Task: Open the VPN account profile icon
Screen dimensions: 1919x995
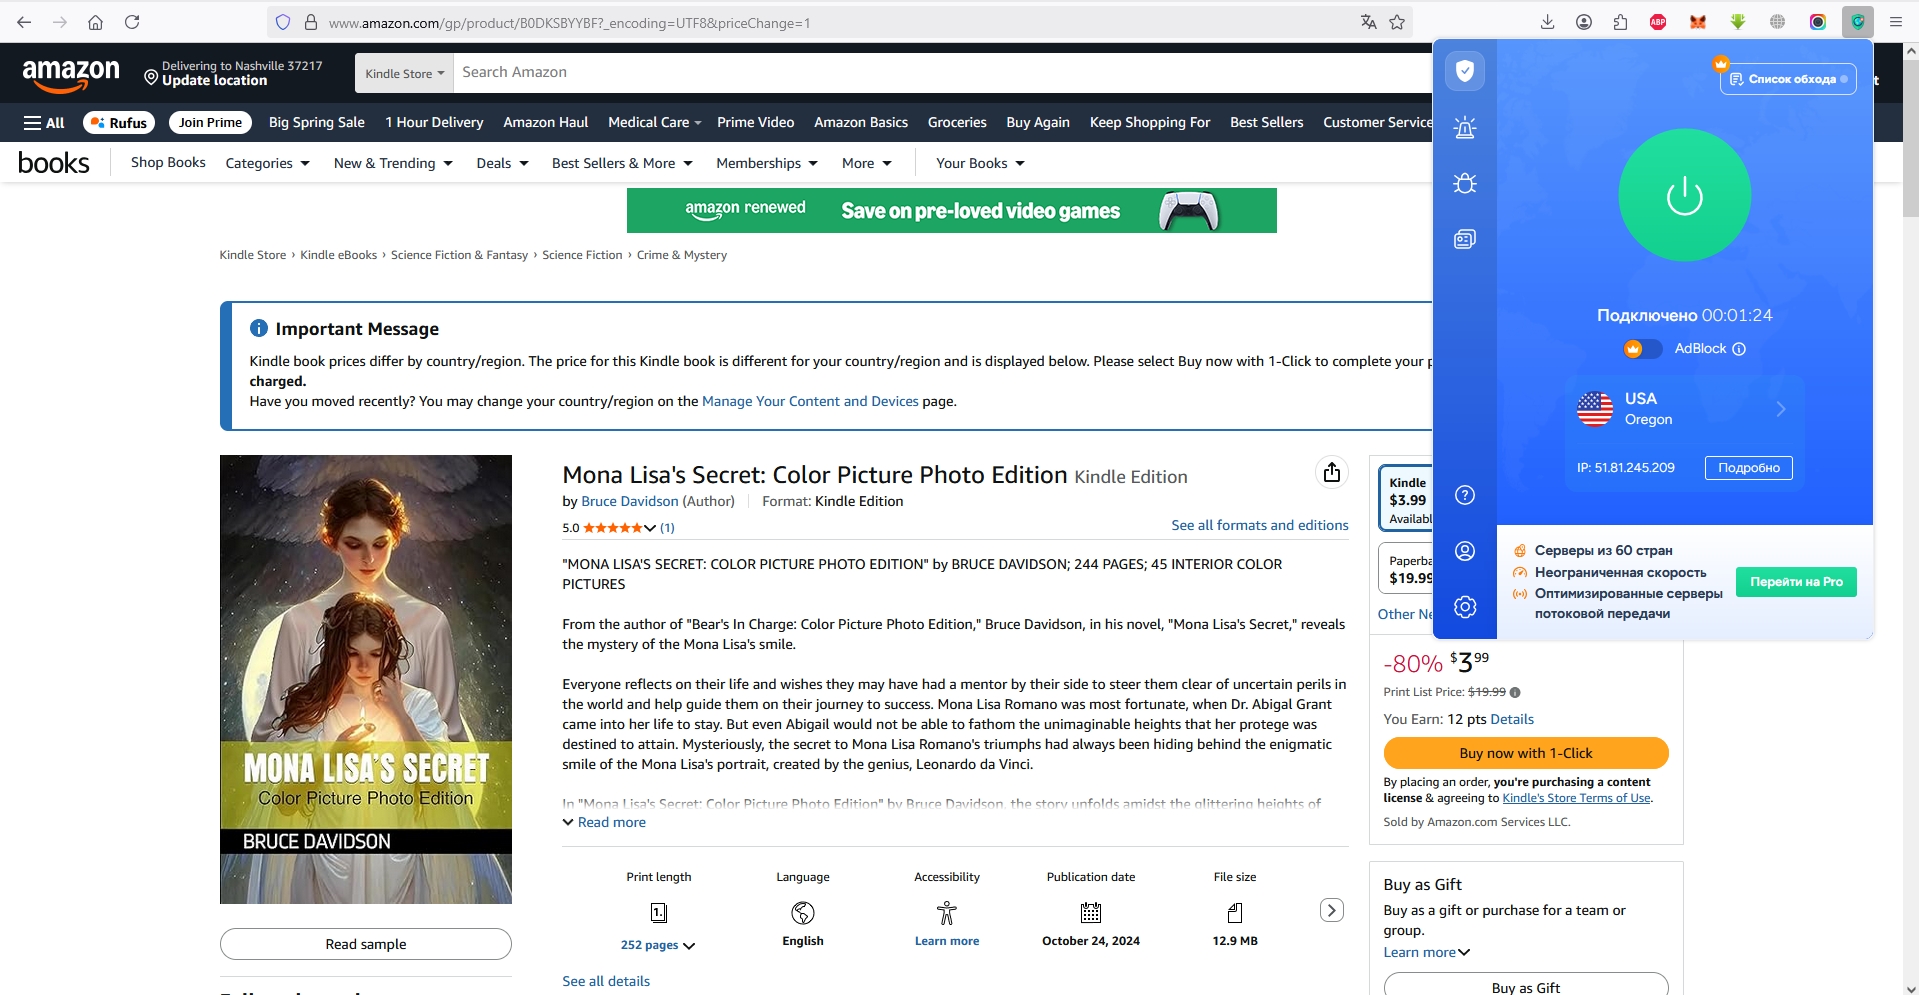Action: [1465, 551]
